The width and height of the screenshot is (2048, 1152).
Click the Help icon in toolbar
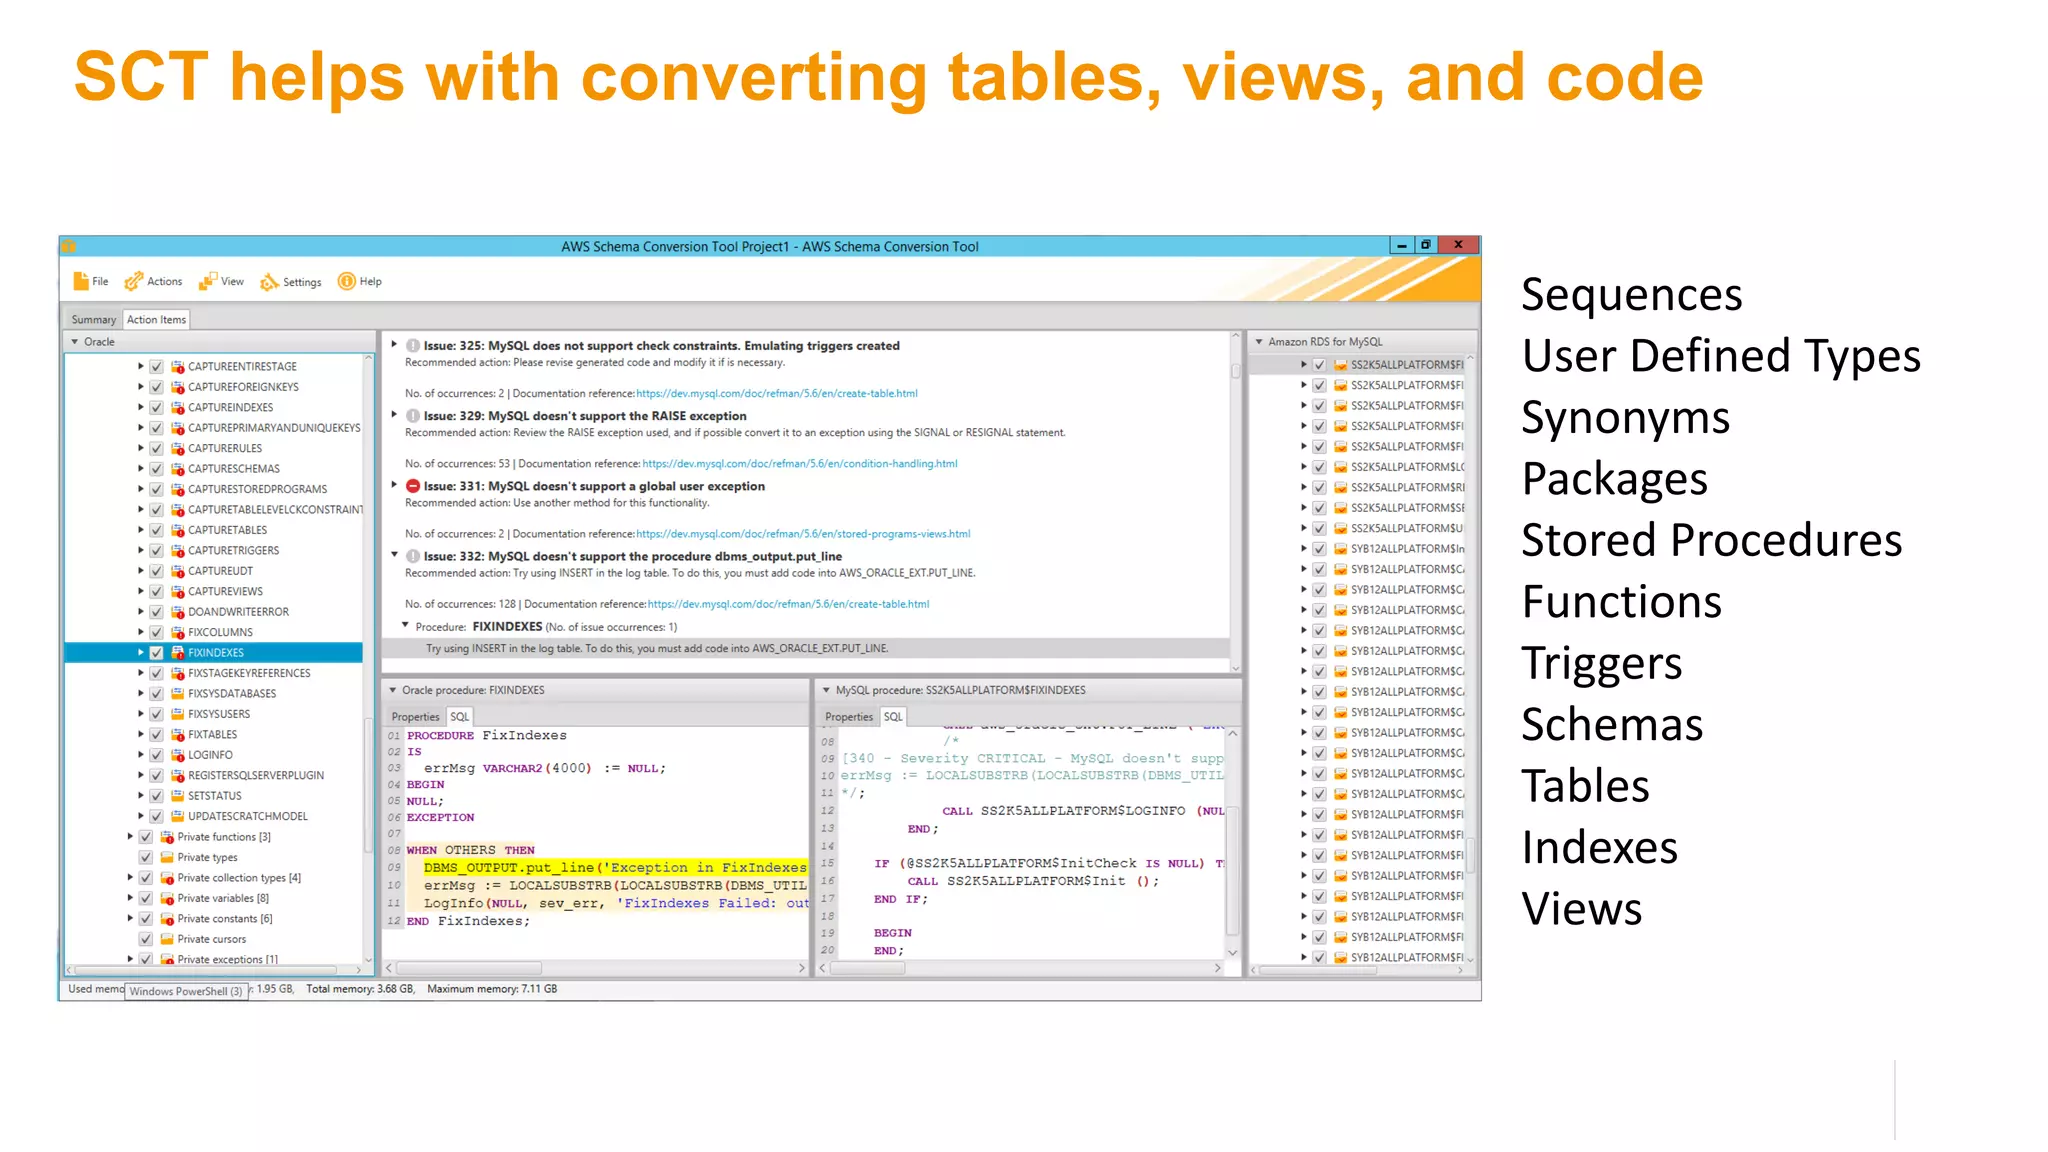point(346,282)
